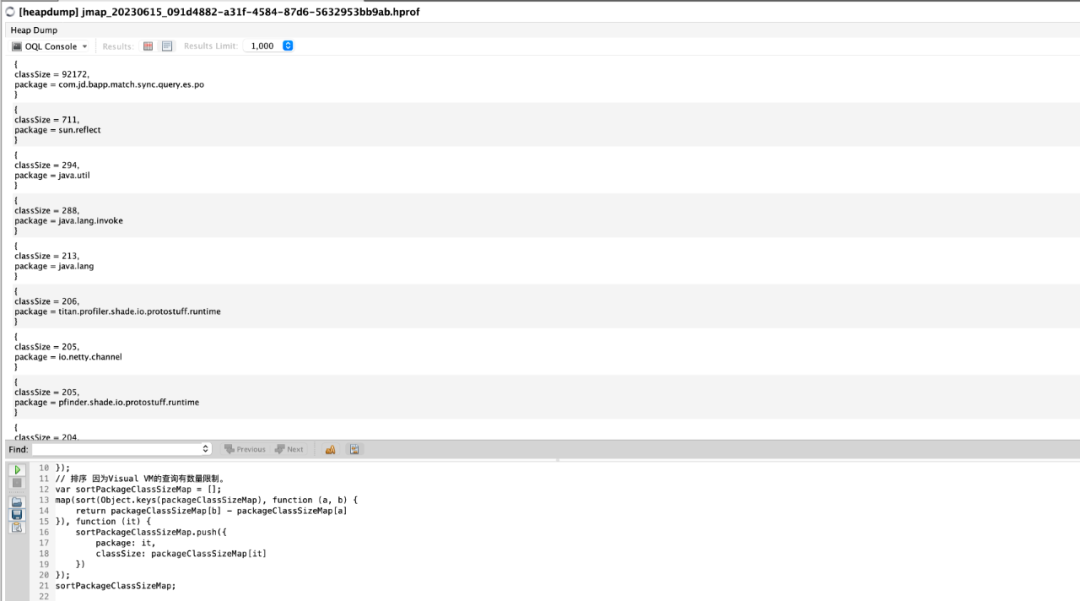This screenshot has width=1080, height=601.
Task: Open the Results Limit 1,000 stepper dropdown
Action: click(x=288, y=46)
